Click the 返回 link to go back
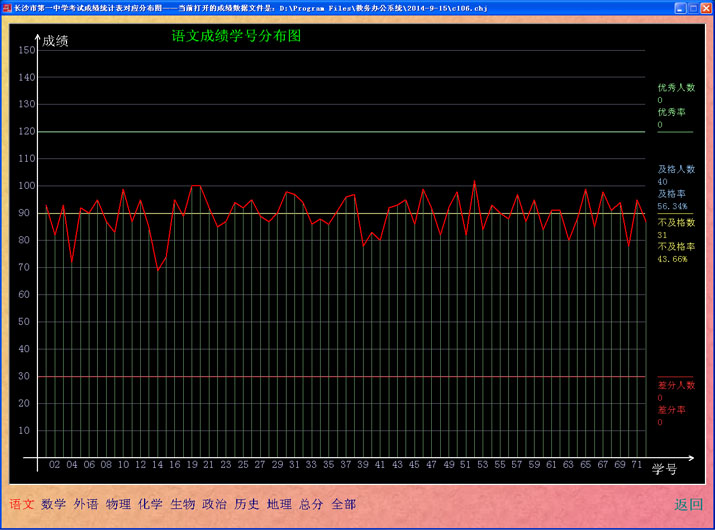The width and height of the screenshot is (715, 530). click(688, 504)
